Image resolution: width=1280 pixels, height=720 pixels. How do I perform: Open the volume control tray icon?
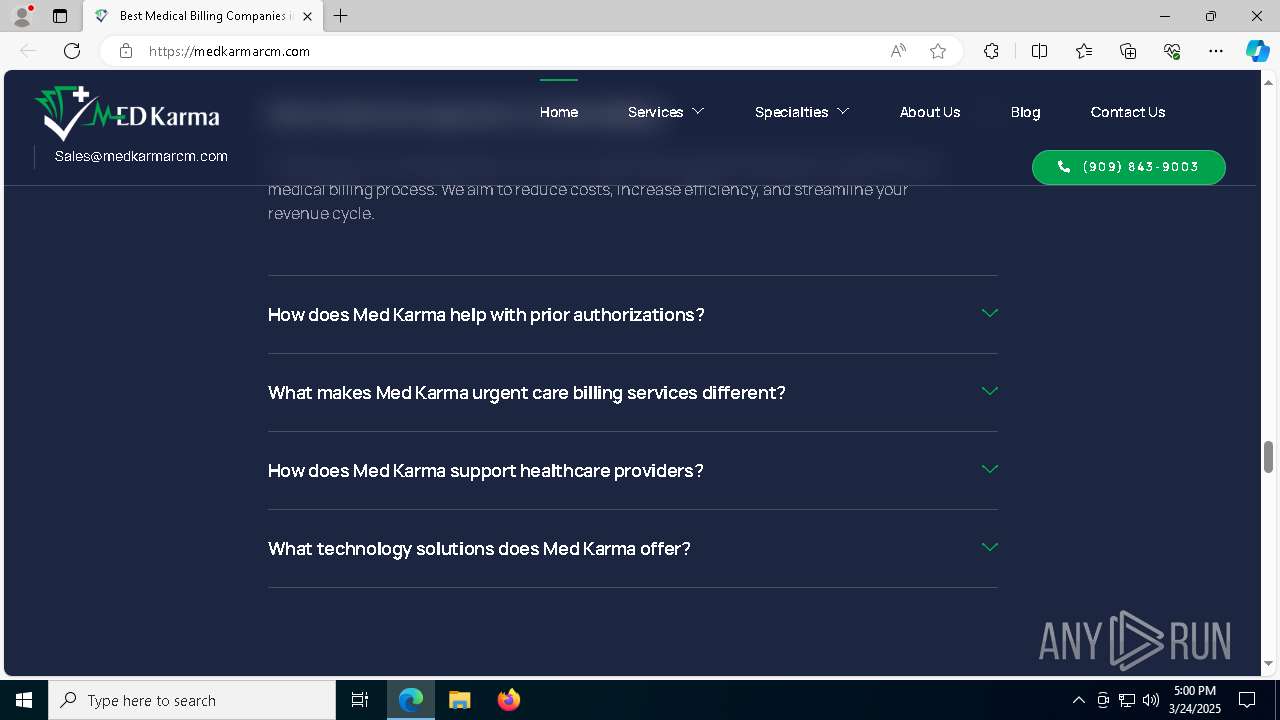1151,700
